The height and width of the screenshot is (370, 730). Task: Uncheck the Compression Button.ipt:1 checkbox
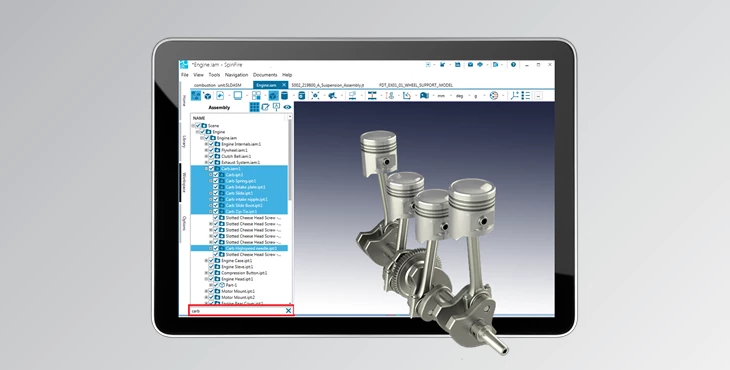[211, 273]
